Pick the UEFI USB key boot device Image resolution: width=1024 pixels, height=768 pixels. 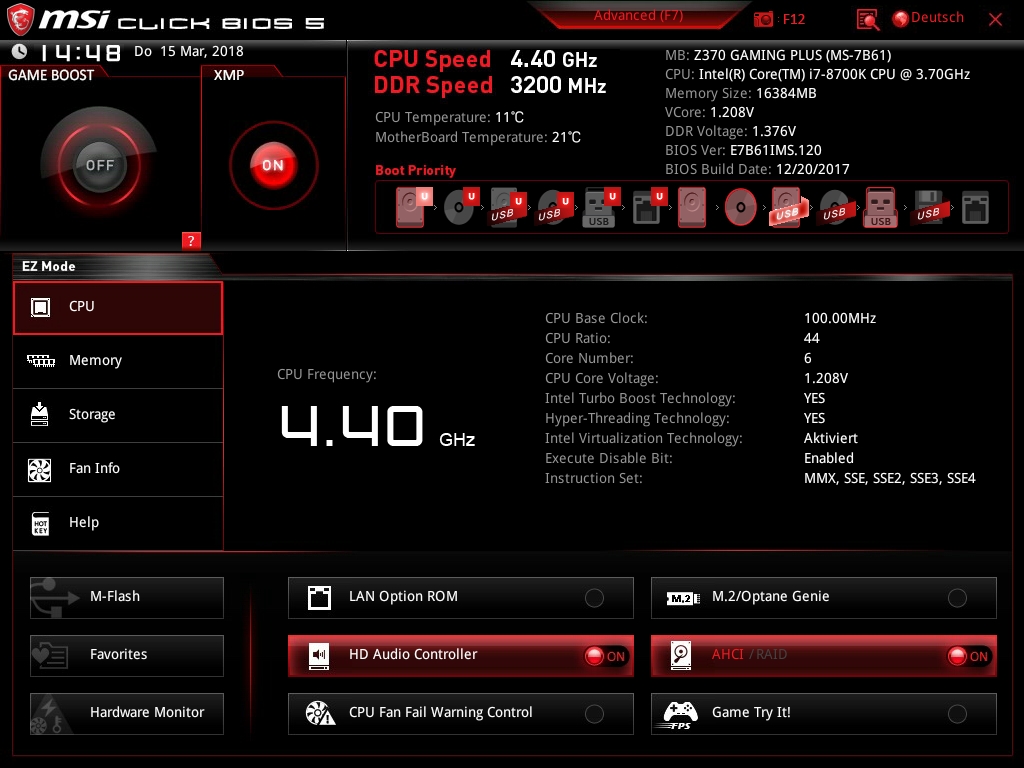pos(601,207)
